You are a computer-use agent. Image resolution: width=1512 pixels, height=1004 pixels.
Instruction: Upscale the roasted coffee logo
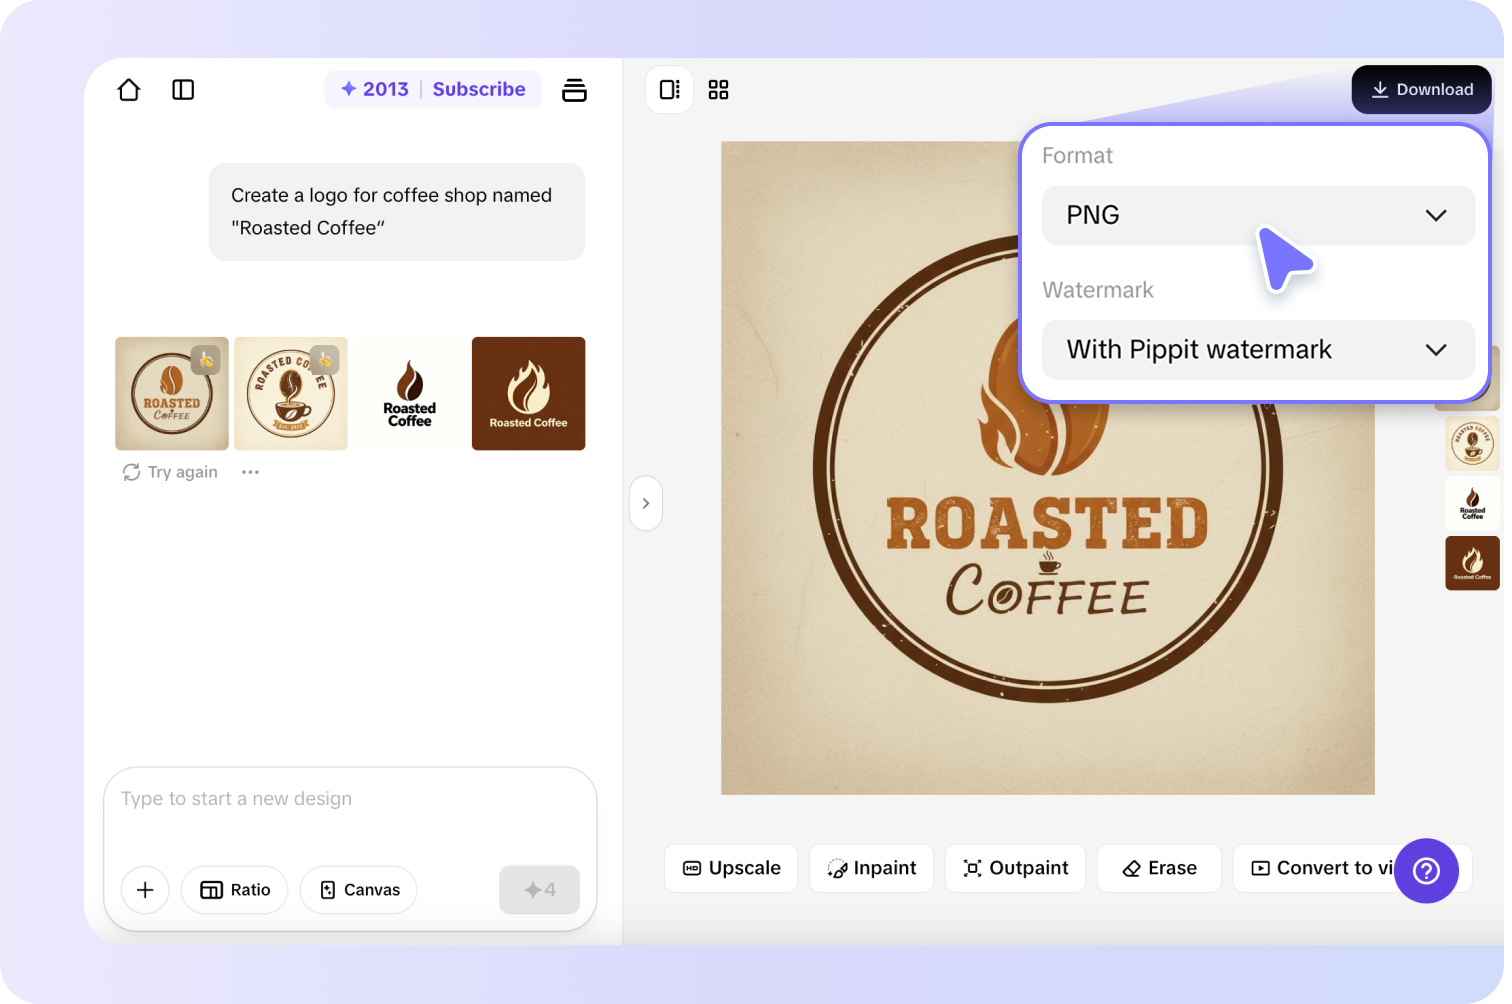730,868
